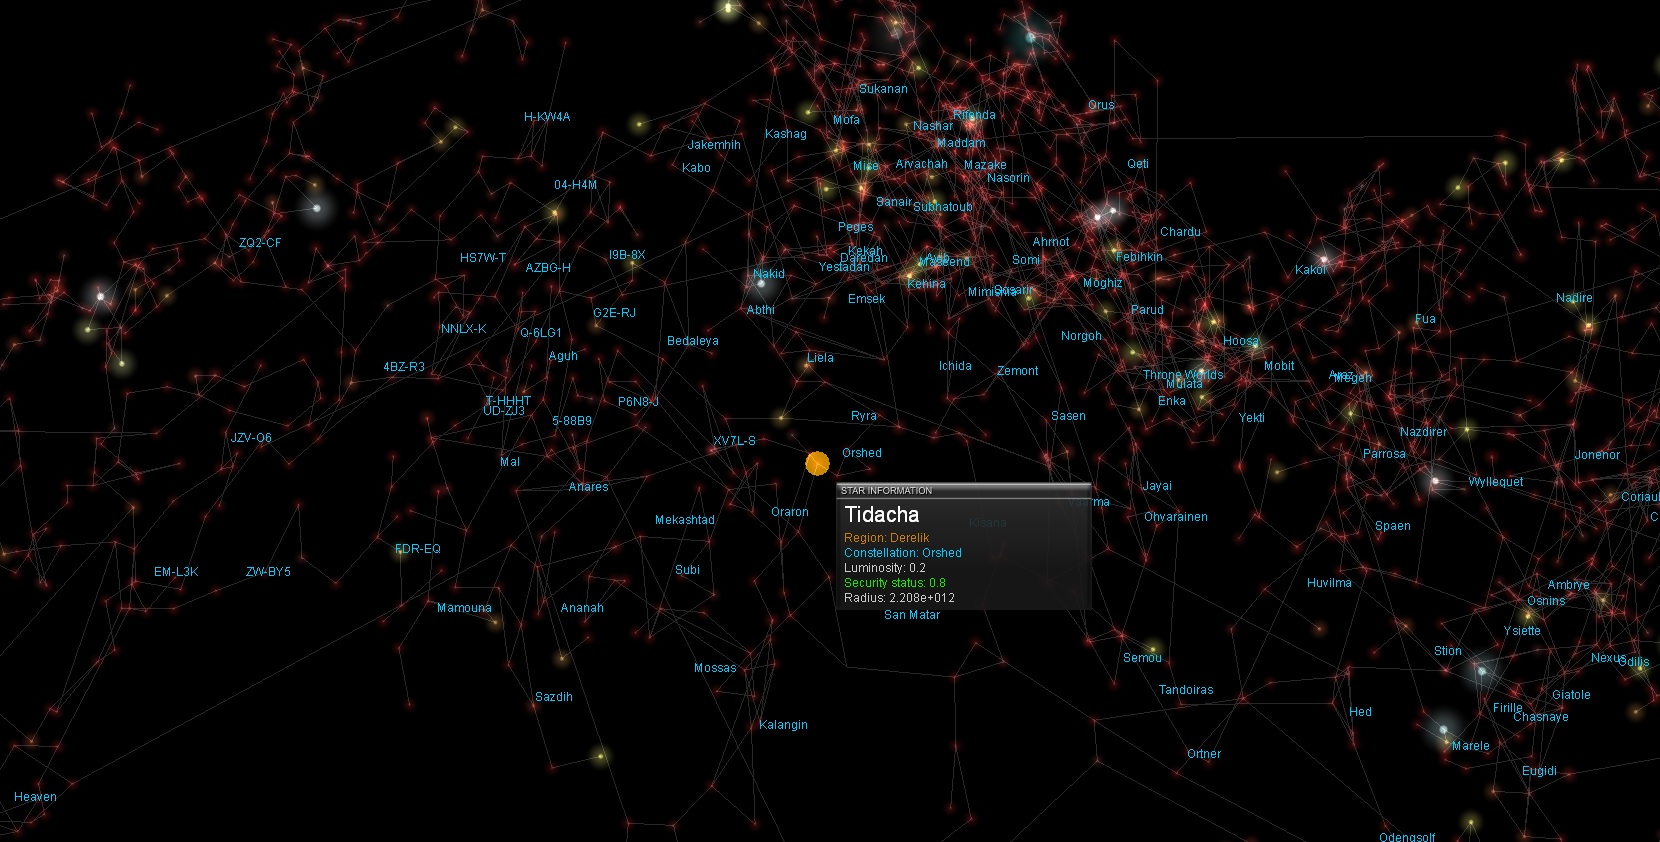Select the Liela label

coord(820,358)
